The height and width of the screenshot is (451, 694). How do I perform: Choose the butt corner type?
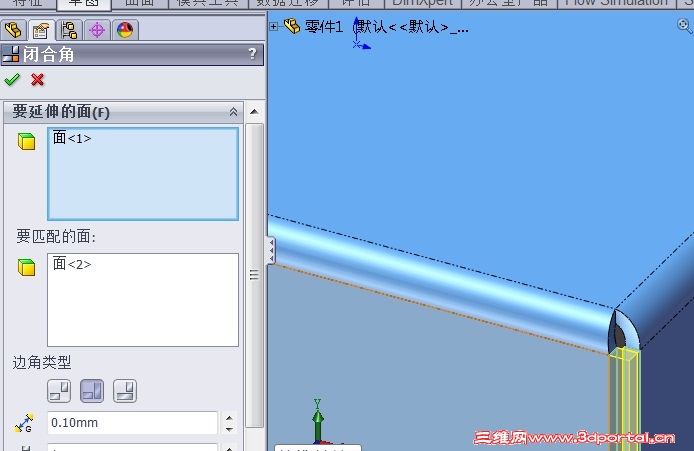point(59,391)
